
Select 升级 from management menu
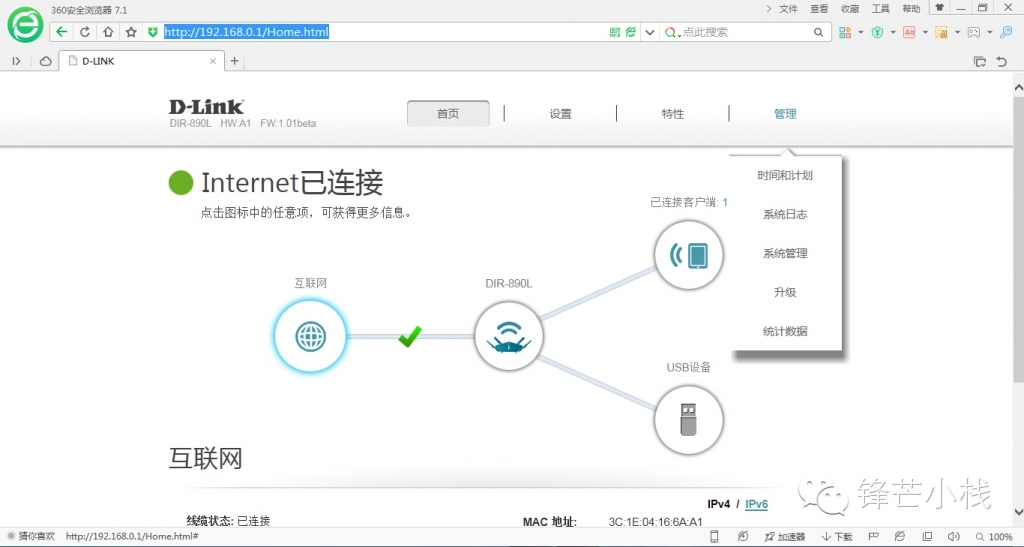785,292
